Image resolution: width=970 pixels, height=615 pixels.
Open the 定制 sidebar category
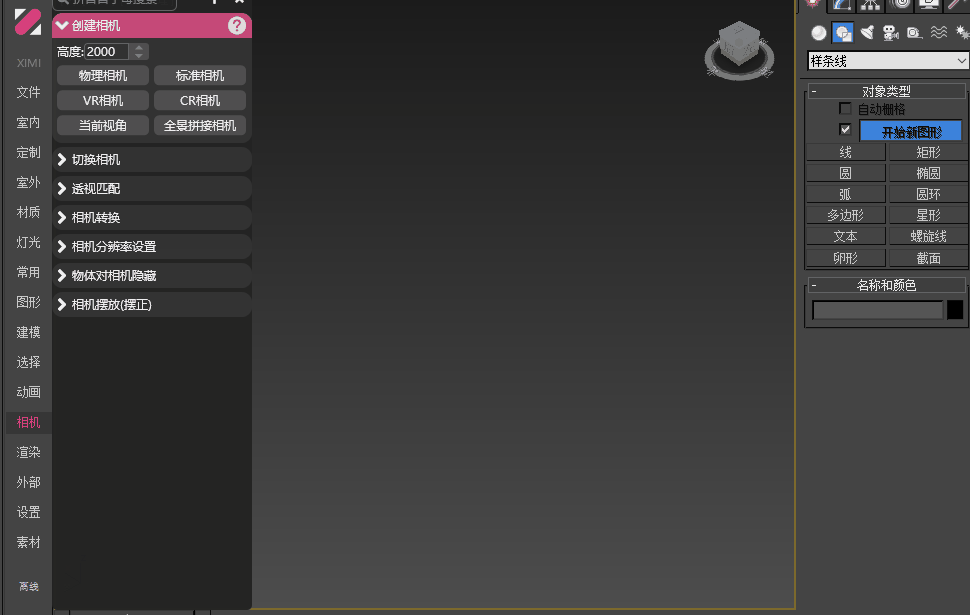(28, 152)
